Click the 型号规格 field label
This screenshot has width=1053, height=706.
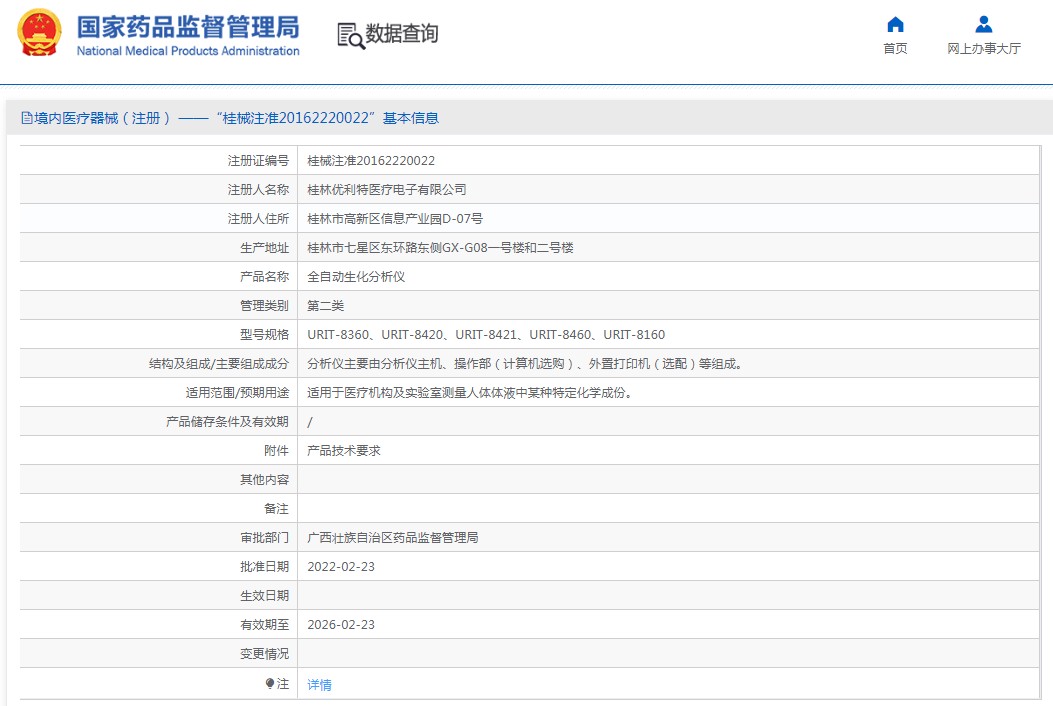[265, 335]
